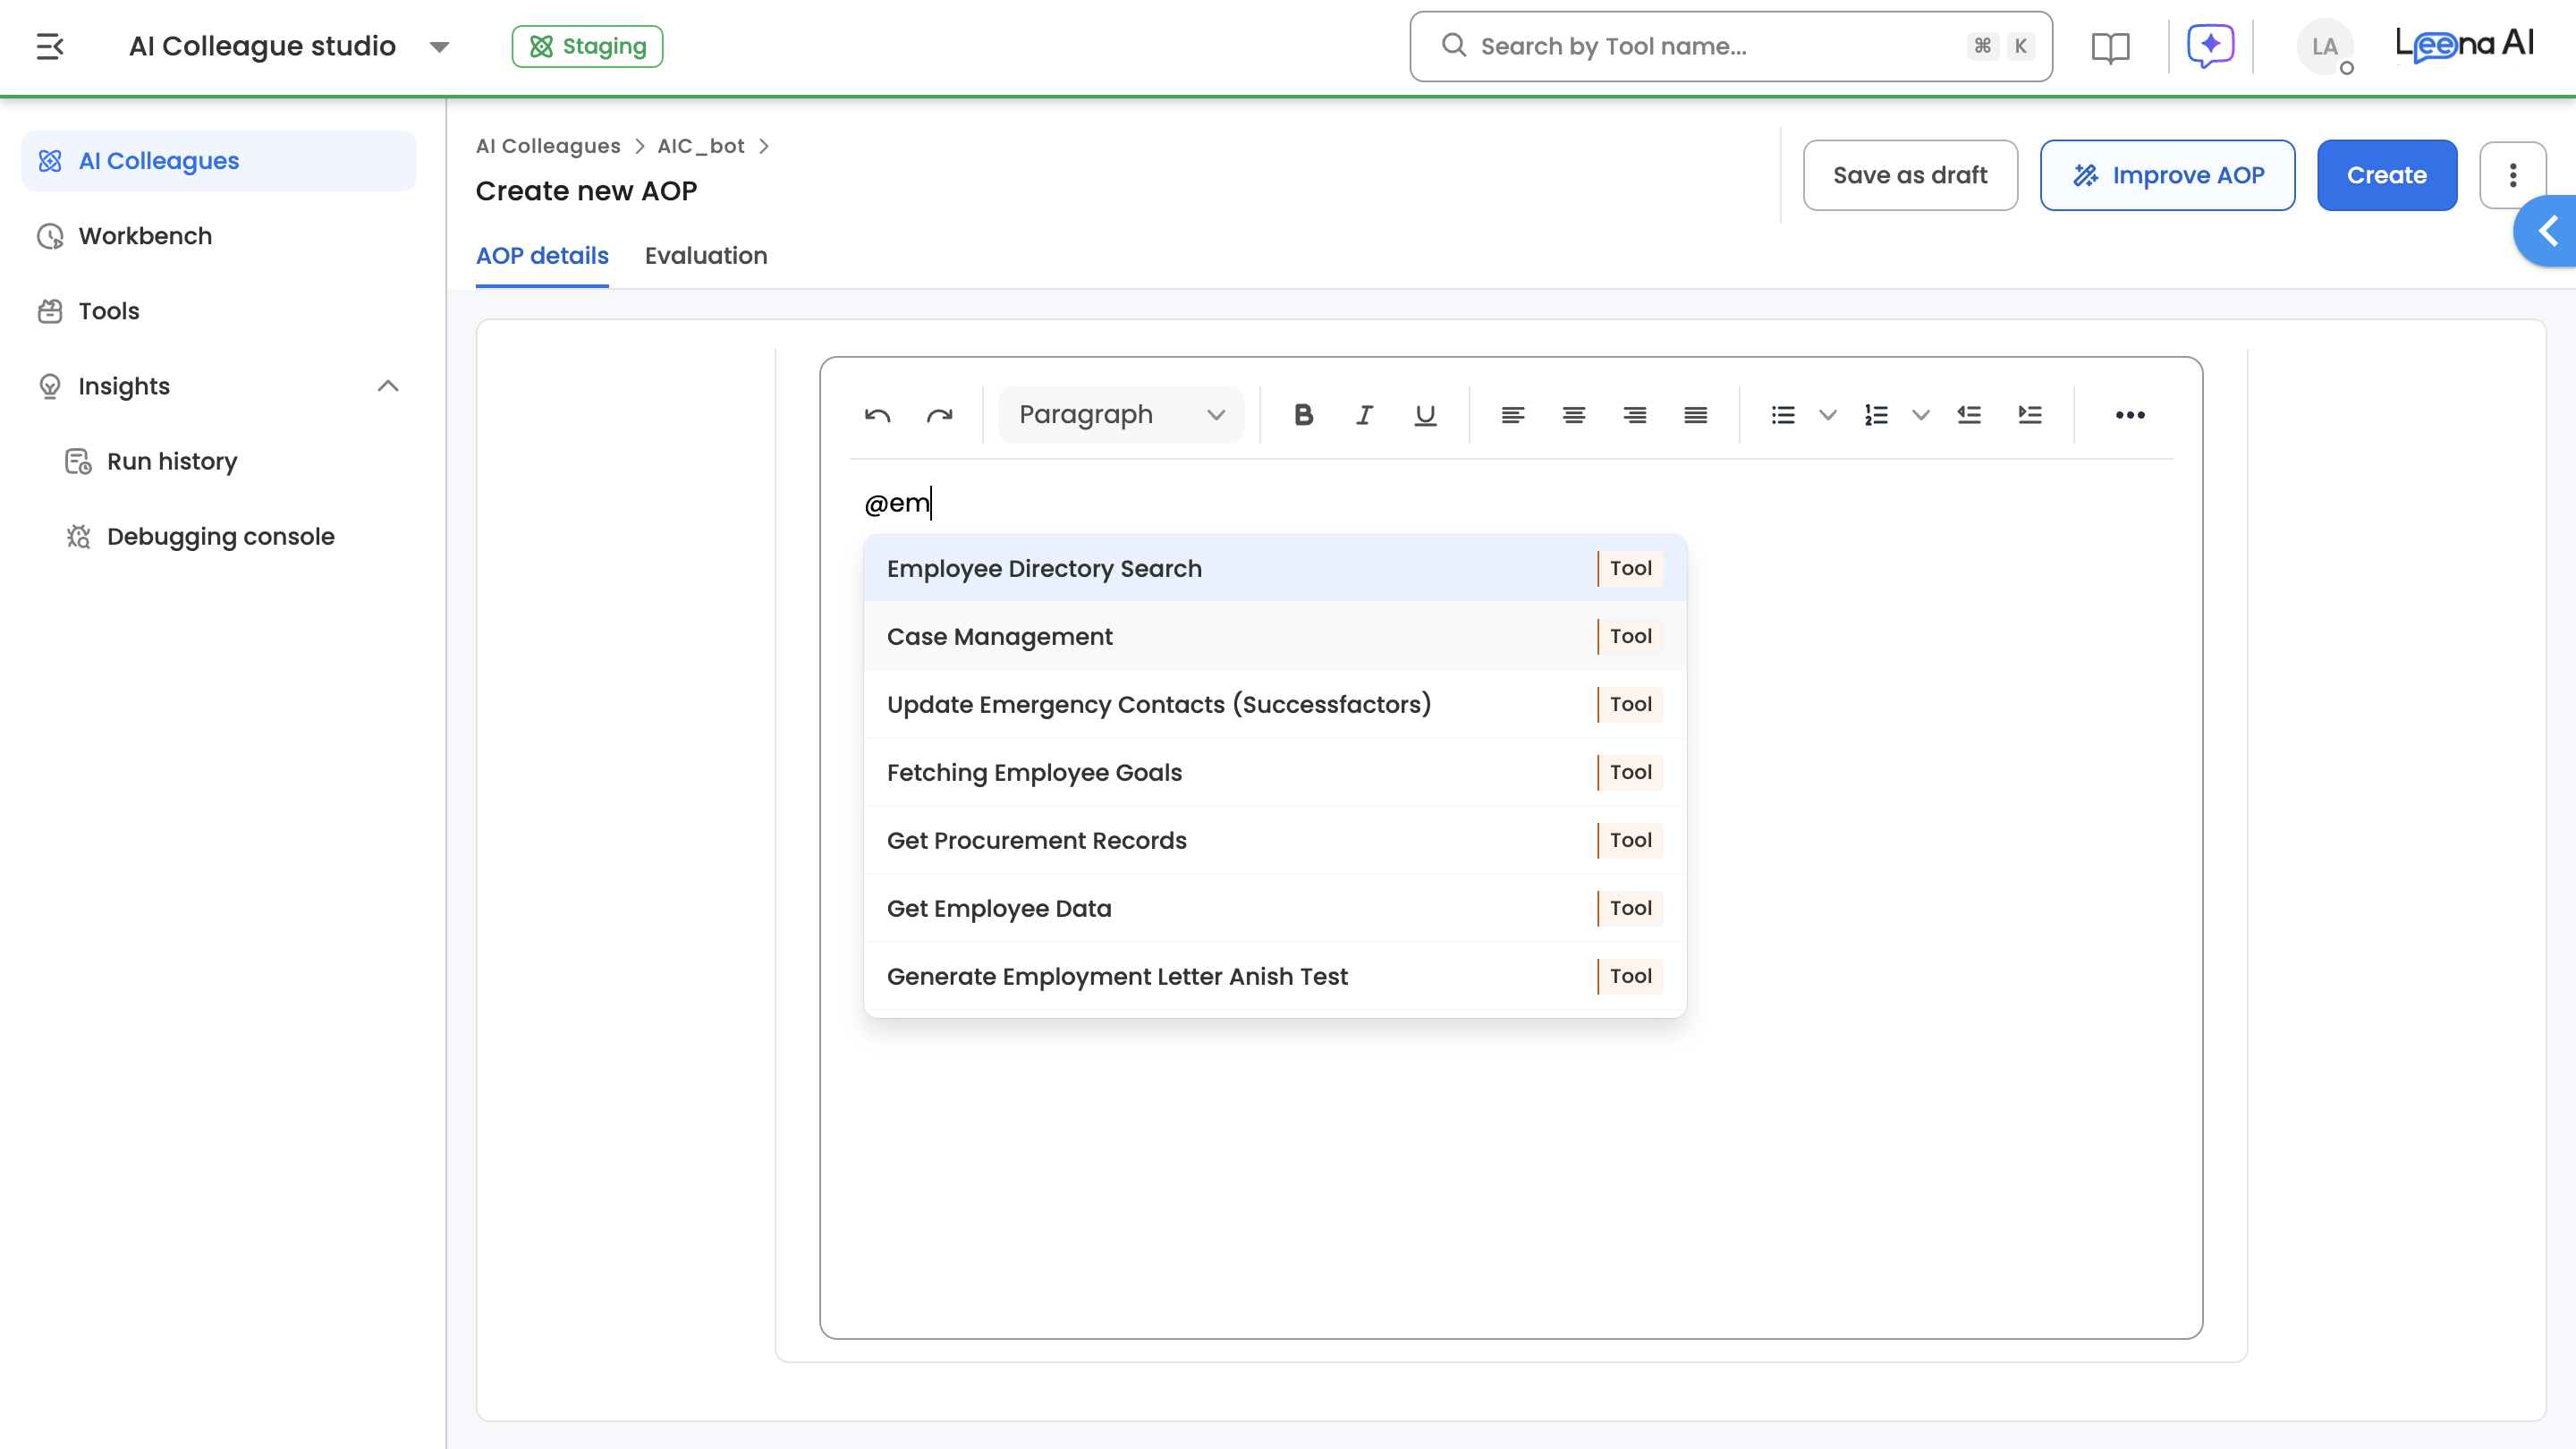The width and height of the screenshot is (2576, 1449).
Task: Insert a numbered list
Action: click(1875, 415)
